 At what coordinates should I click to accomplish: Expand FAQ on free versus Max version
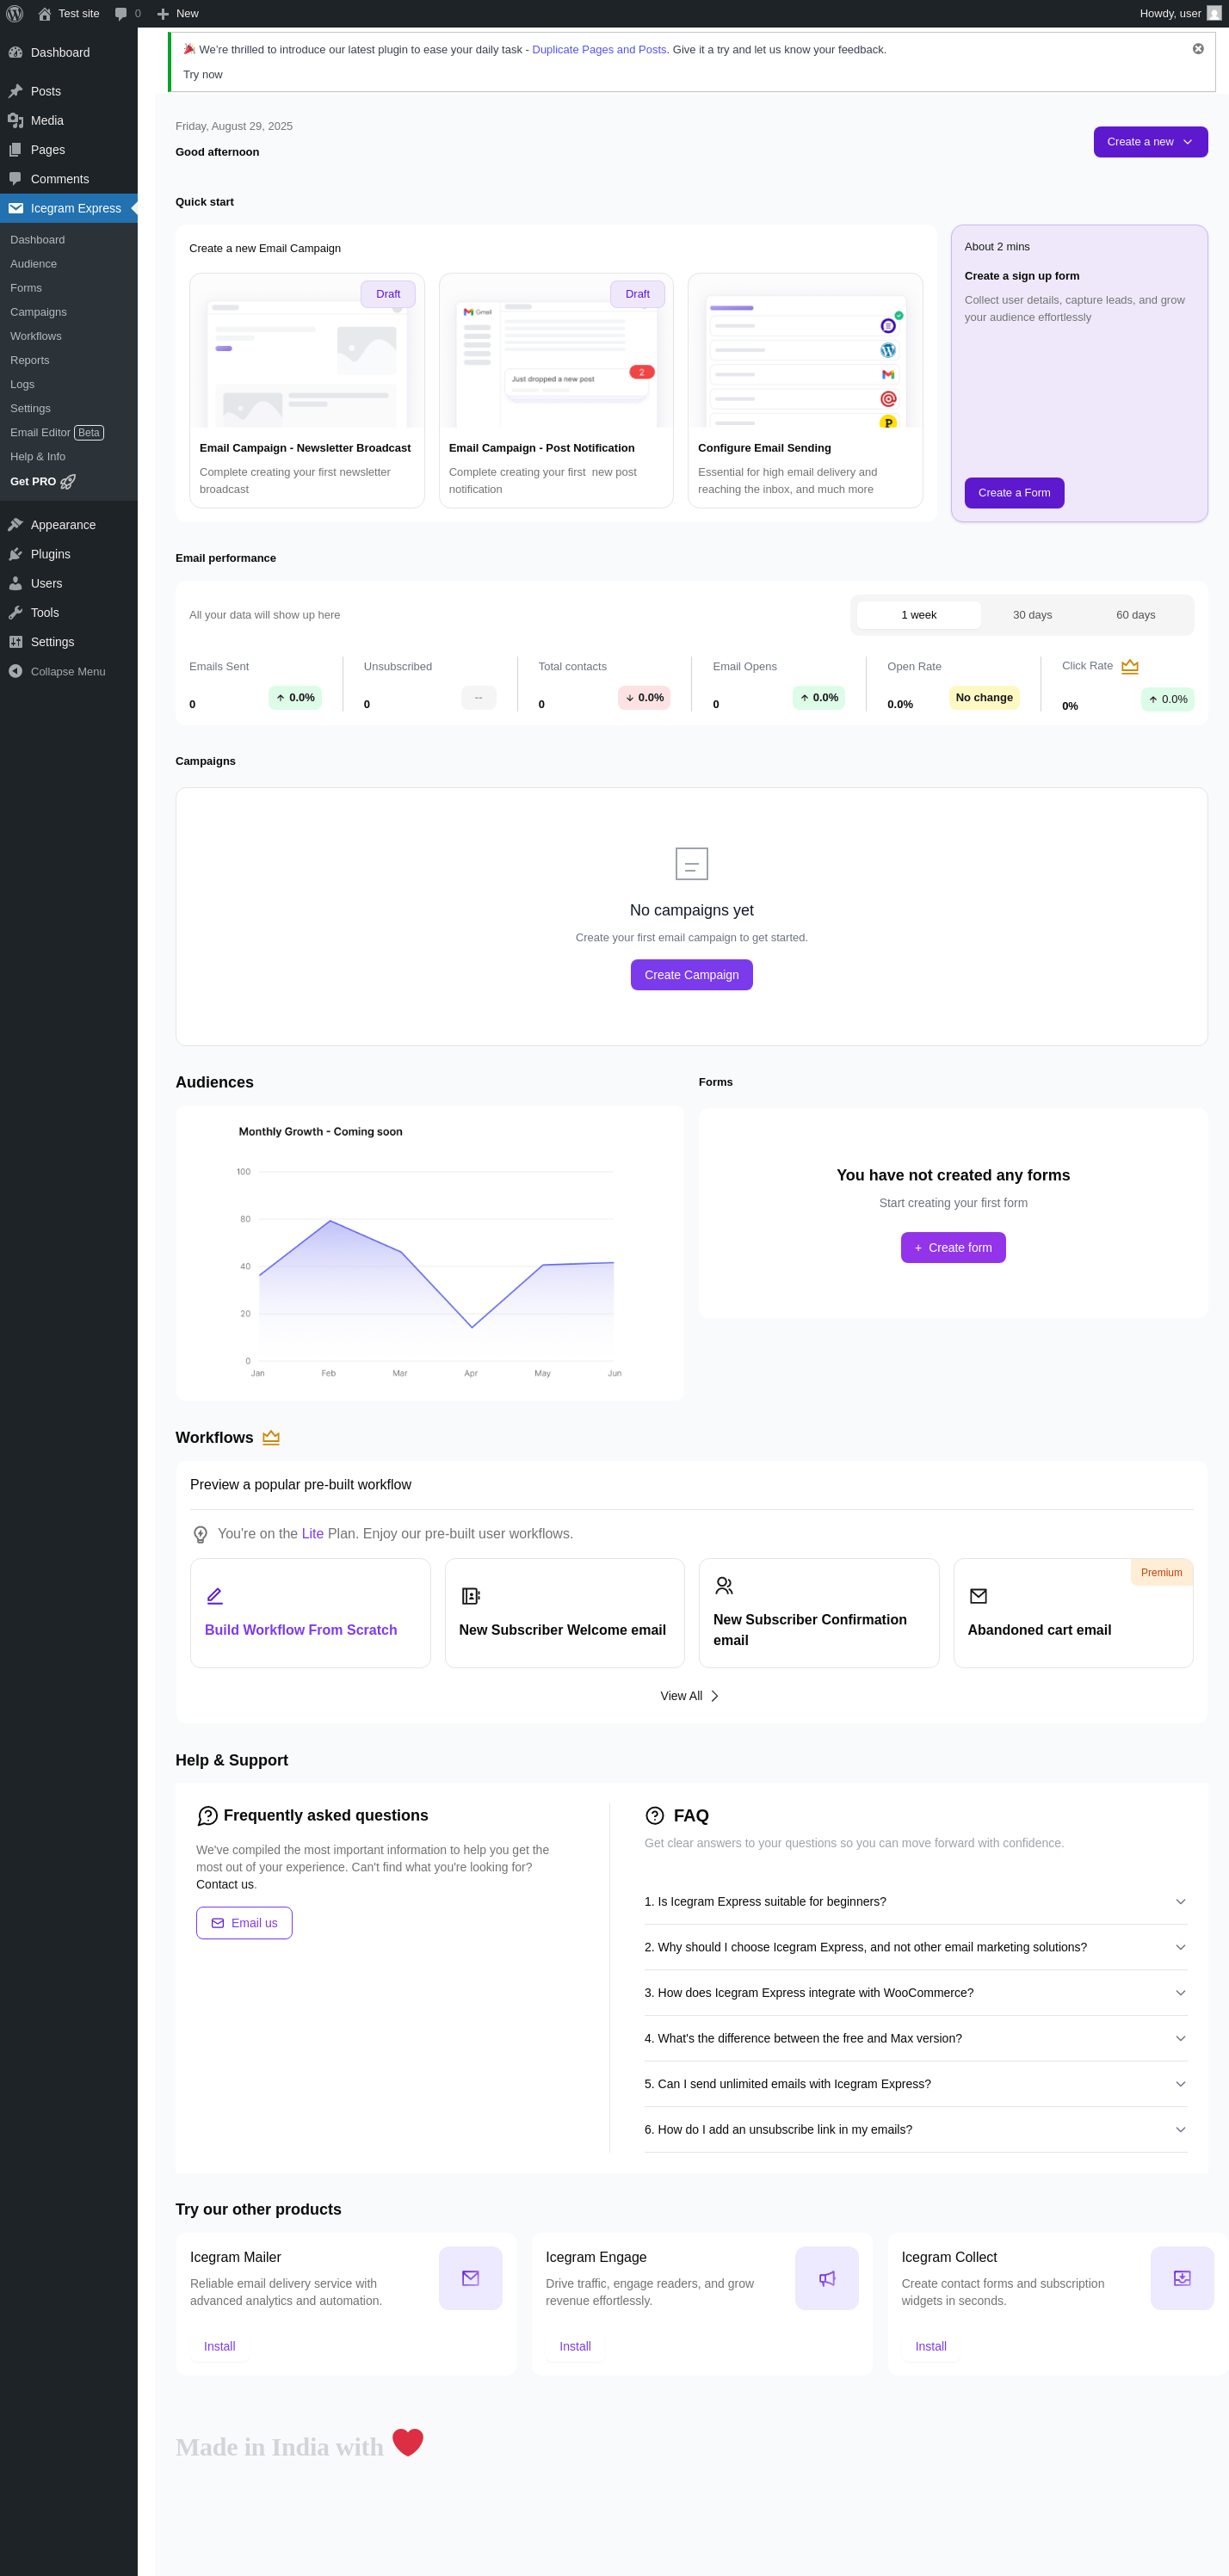click(915, 2038)
